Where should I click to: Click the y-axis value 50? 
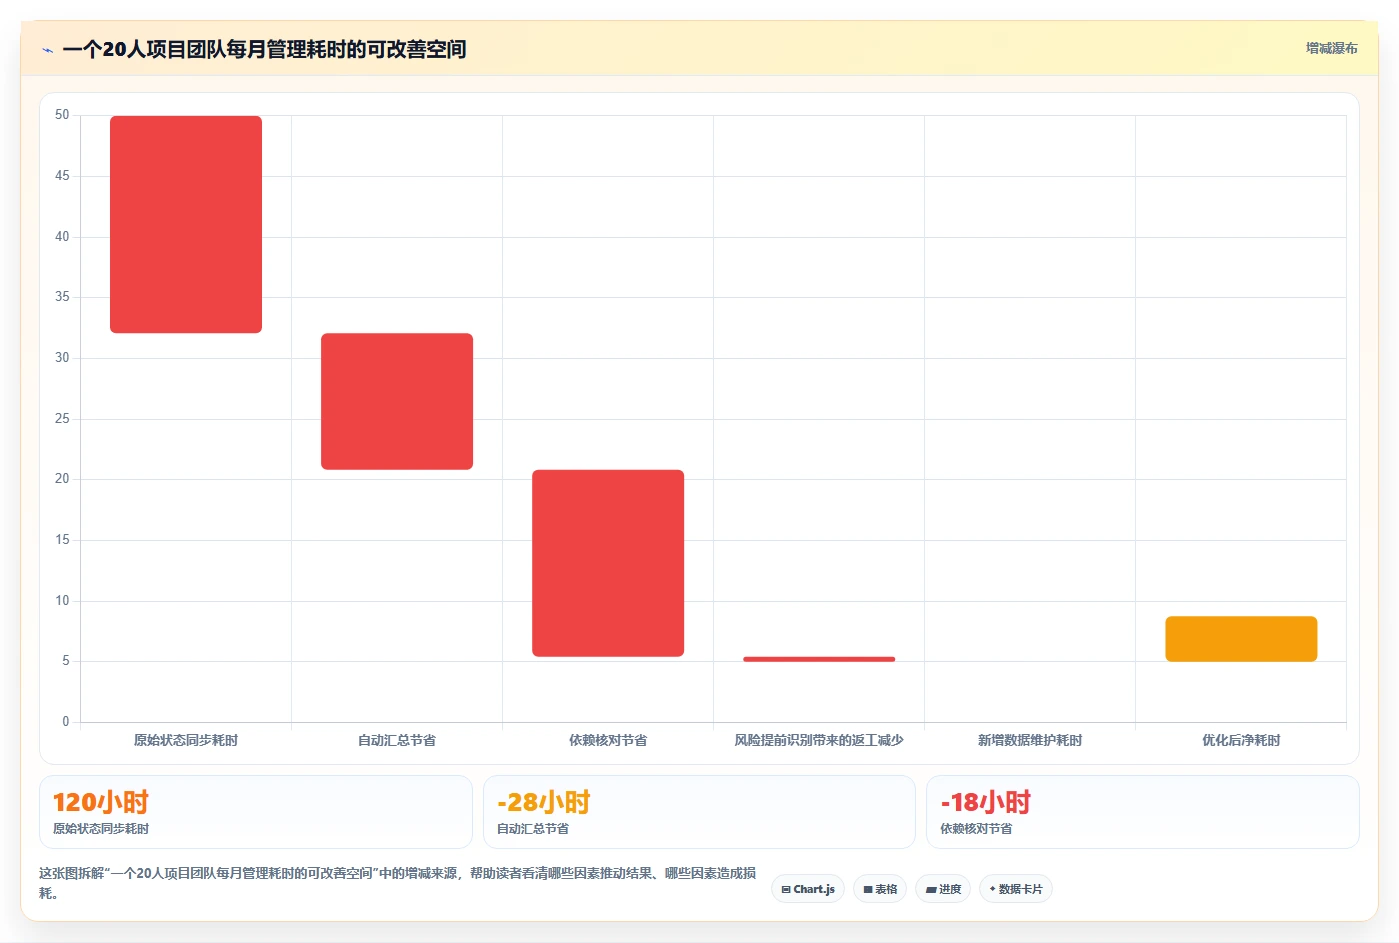coord(62,115)
